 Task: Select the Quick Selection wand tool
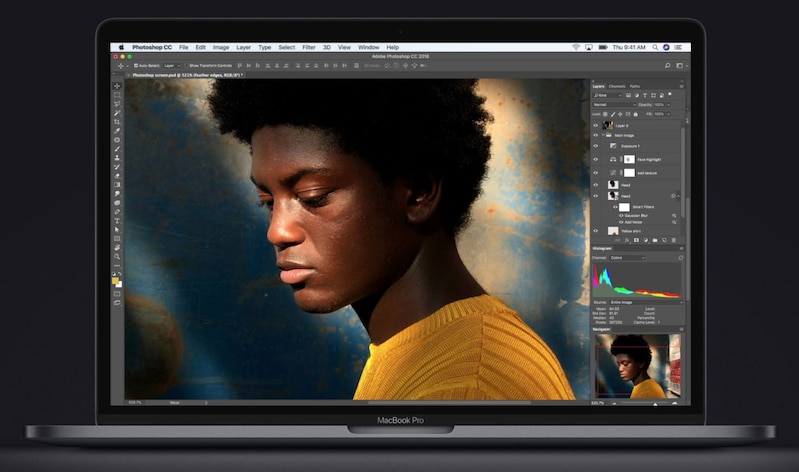point(117,113)
